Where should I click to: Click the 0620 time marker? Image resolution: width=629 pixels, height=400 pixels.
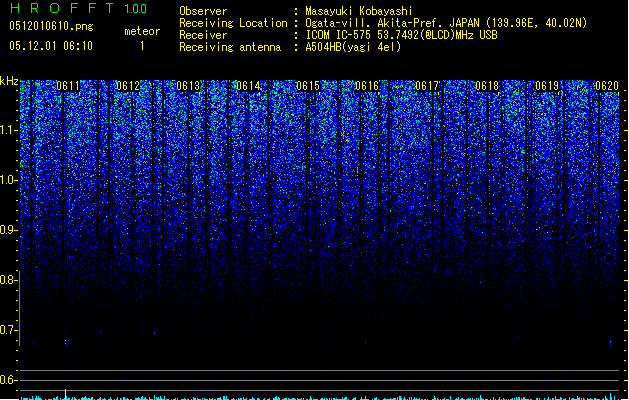607,86
